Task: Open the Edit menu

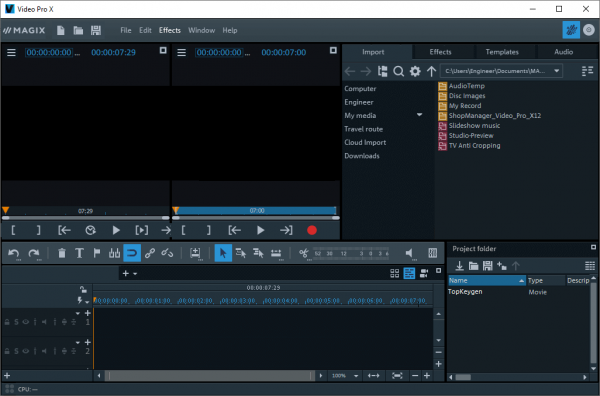Action: coord(145,30)
